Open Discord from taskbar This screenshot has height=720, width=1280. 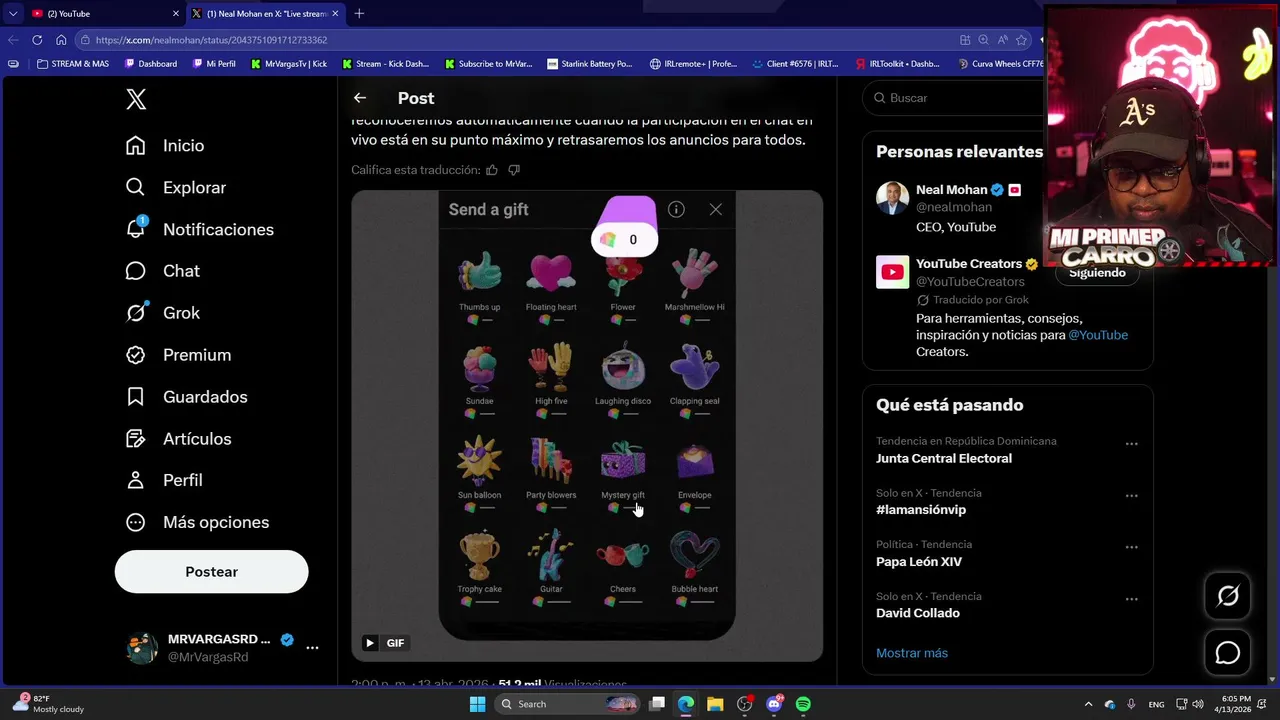(774, 704)
